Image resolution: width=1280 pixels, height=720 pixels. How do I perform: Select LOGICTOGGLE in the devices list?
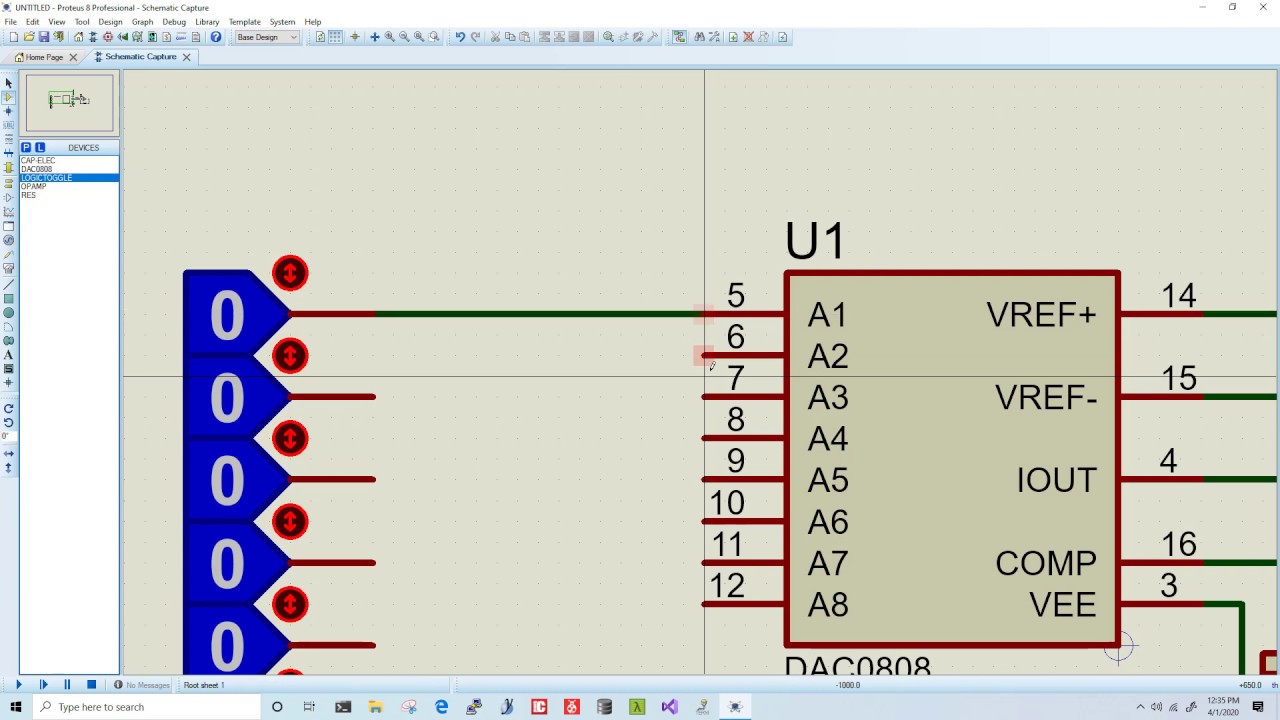click(x=69, y=178)
